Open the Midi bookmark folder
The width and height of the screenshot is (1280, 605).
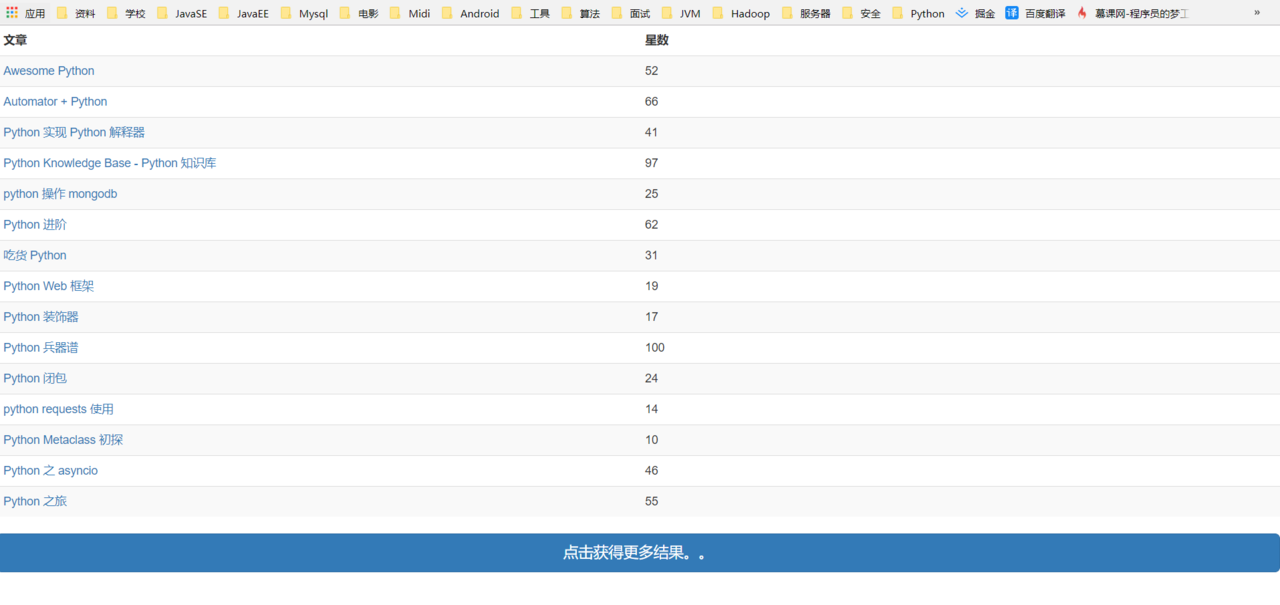coord(410,13)
